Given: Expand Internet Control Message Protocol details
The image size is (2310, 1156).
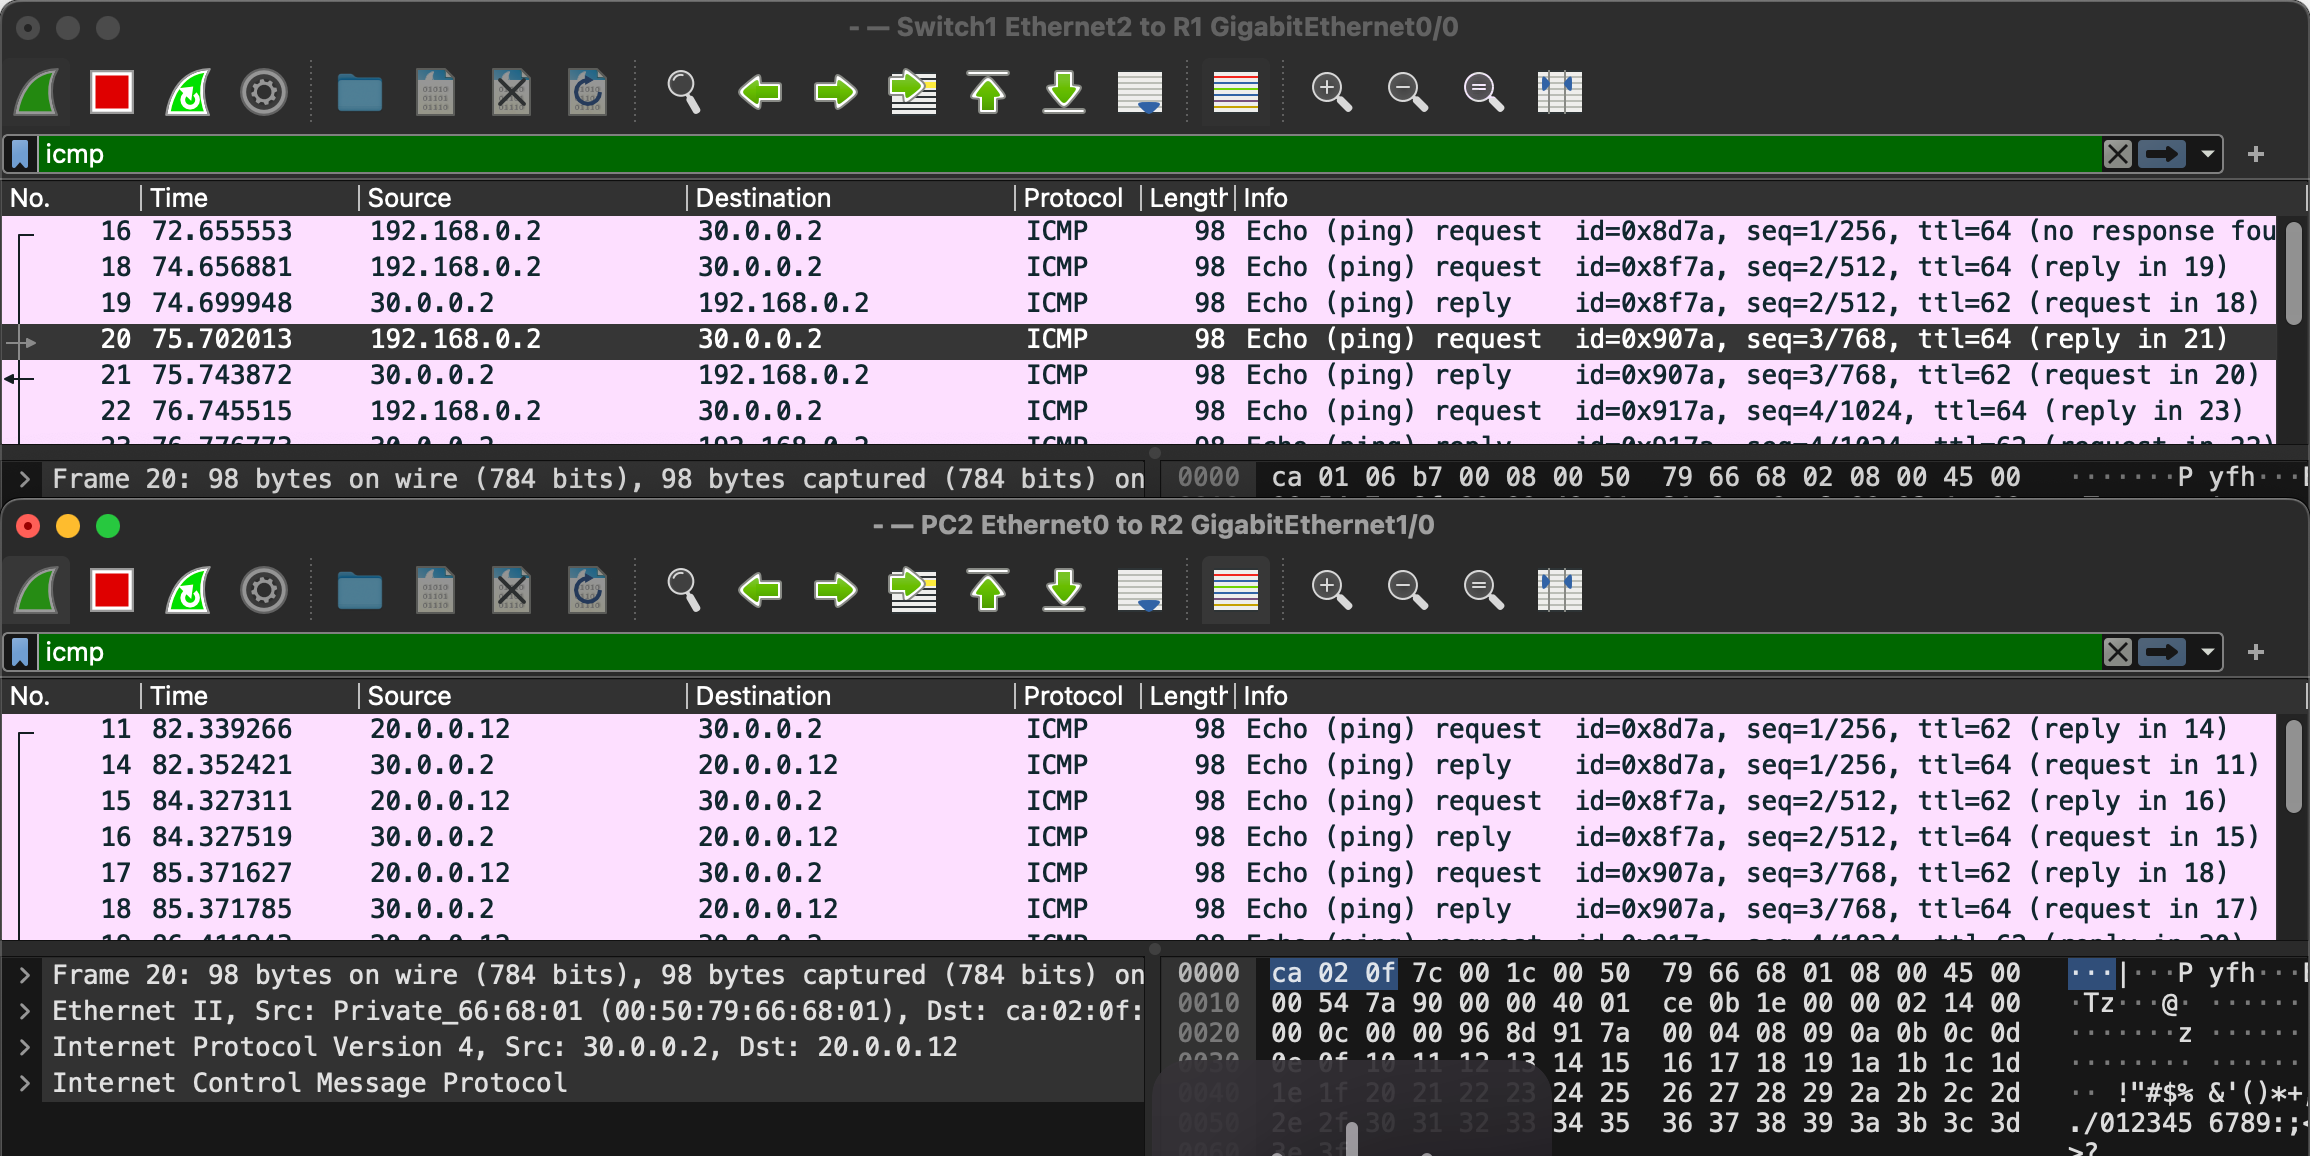Looking at the screenshot, I should (x=25, y=1083).
